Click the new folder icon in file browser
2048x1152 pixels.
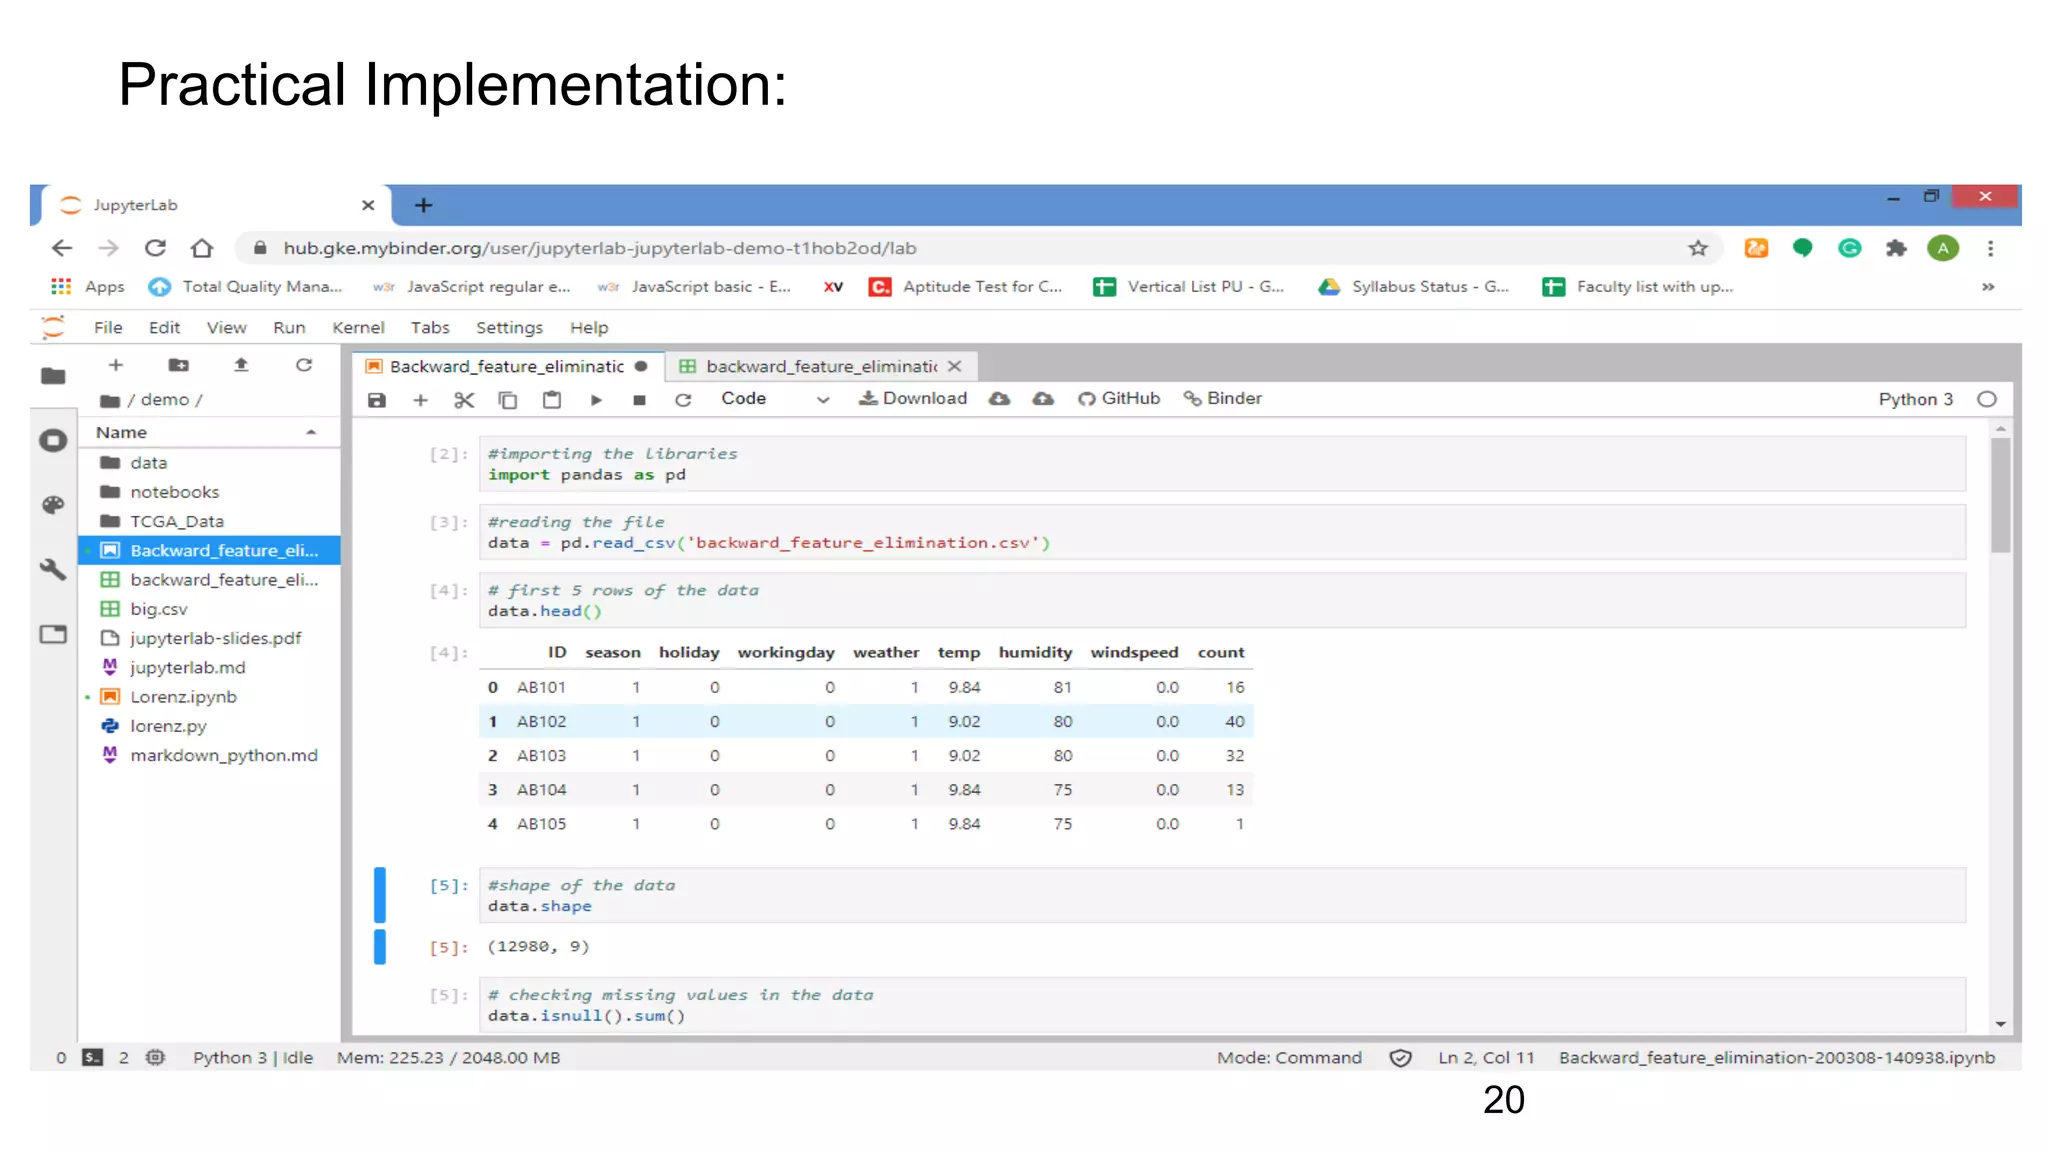pyautogui.click(x=178, y=365)
